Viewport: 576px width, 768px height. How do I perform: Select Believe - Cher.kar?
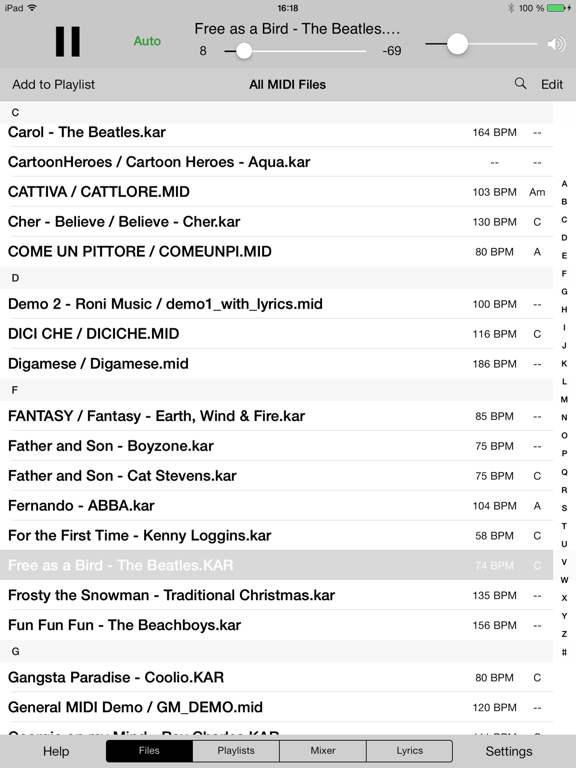tap(277, 222)
